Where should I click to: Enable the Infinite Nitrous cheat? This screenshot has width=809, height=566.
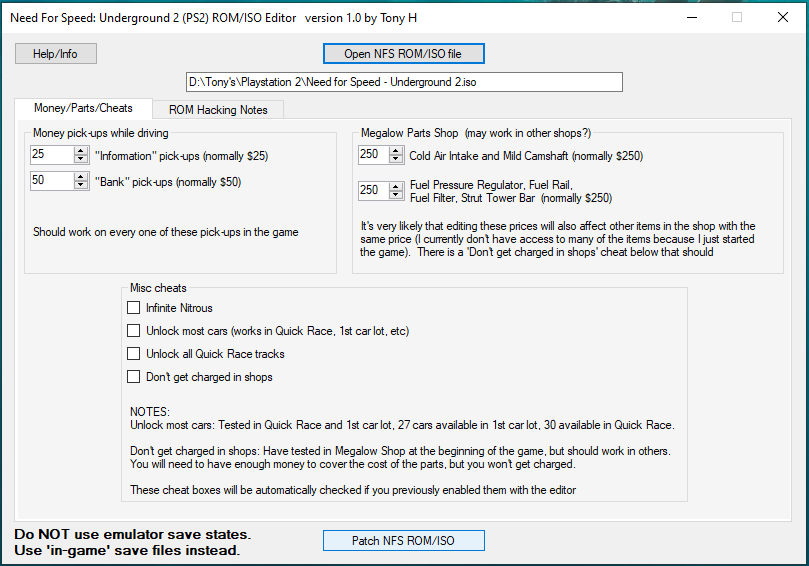coord(134,308)
